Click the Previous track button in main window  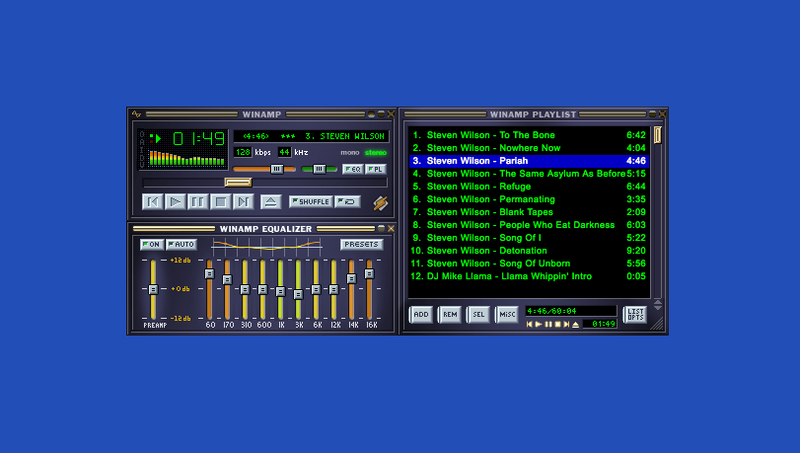[153, 202]
